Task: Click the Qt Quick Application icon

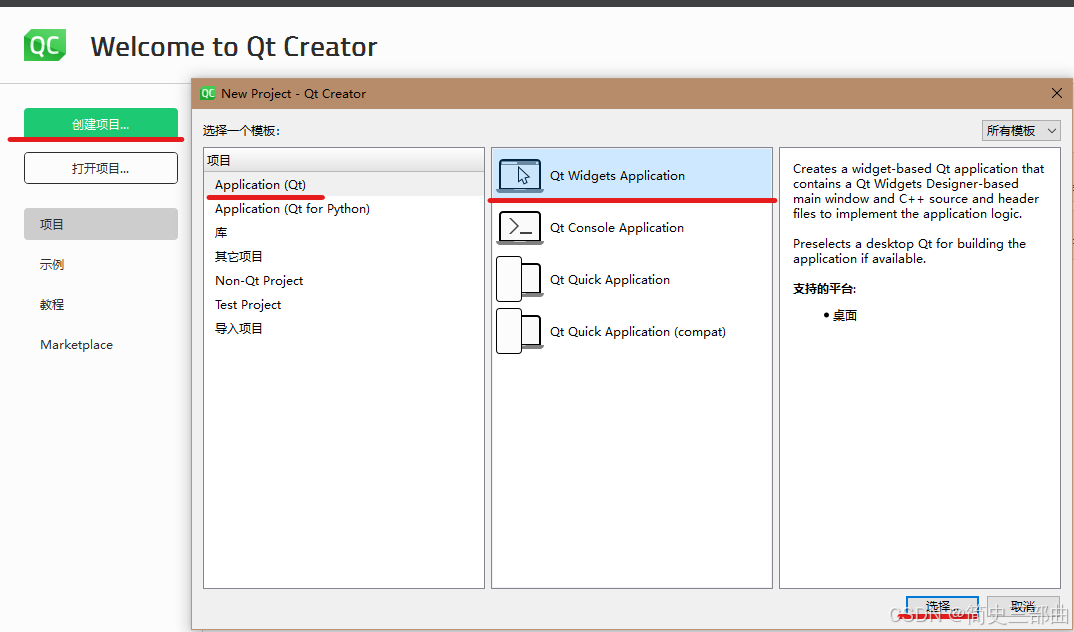Action: coord(520,279)
